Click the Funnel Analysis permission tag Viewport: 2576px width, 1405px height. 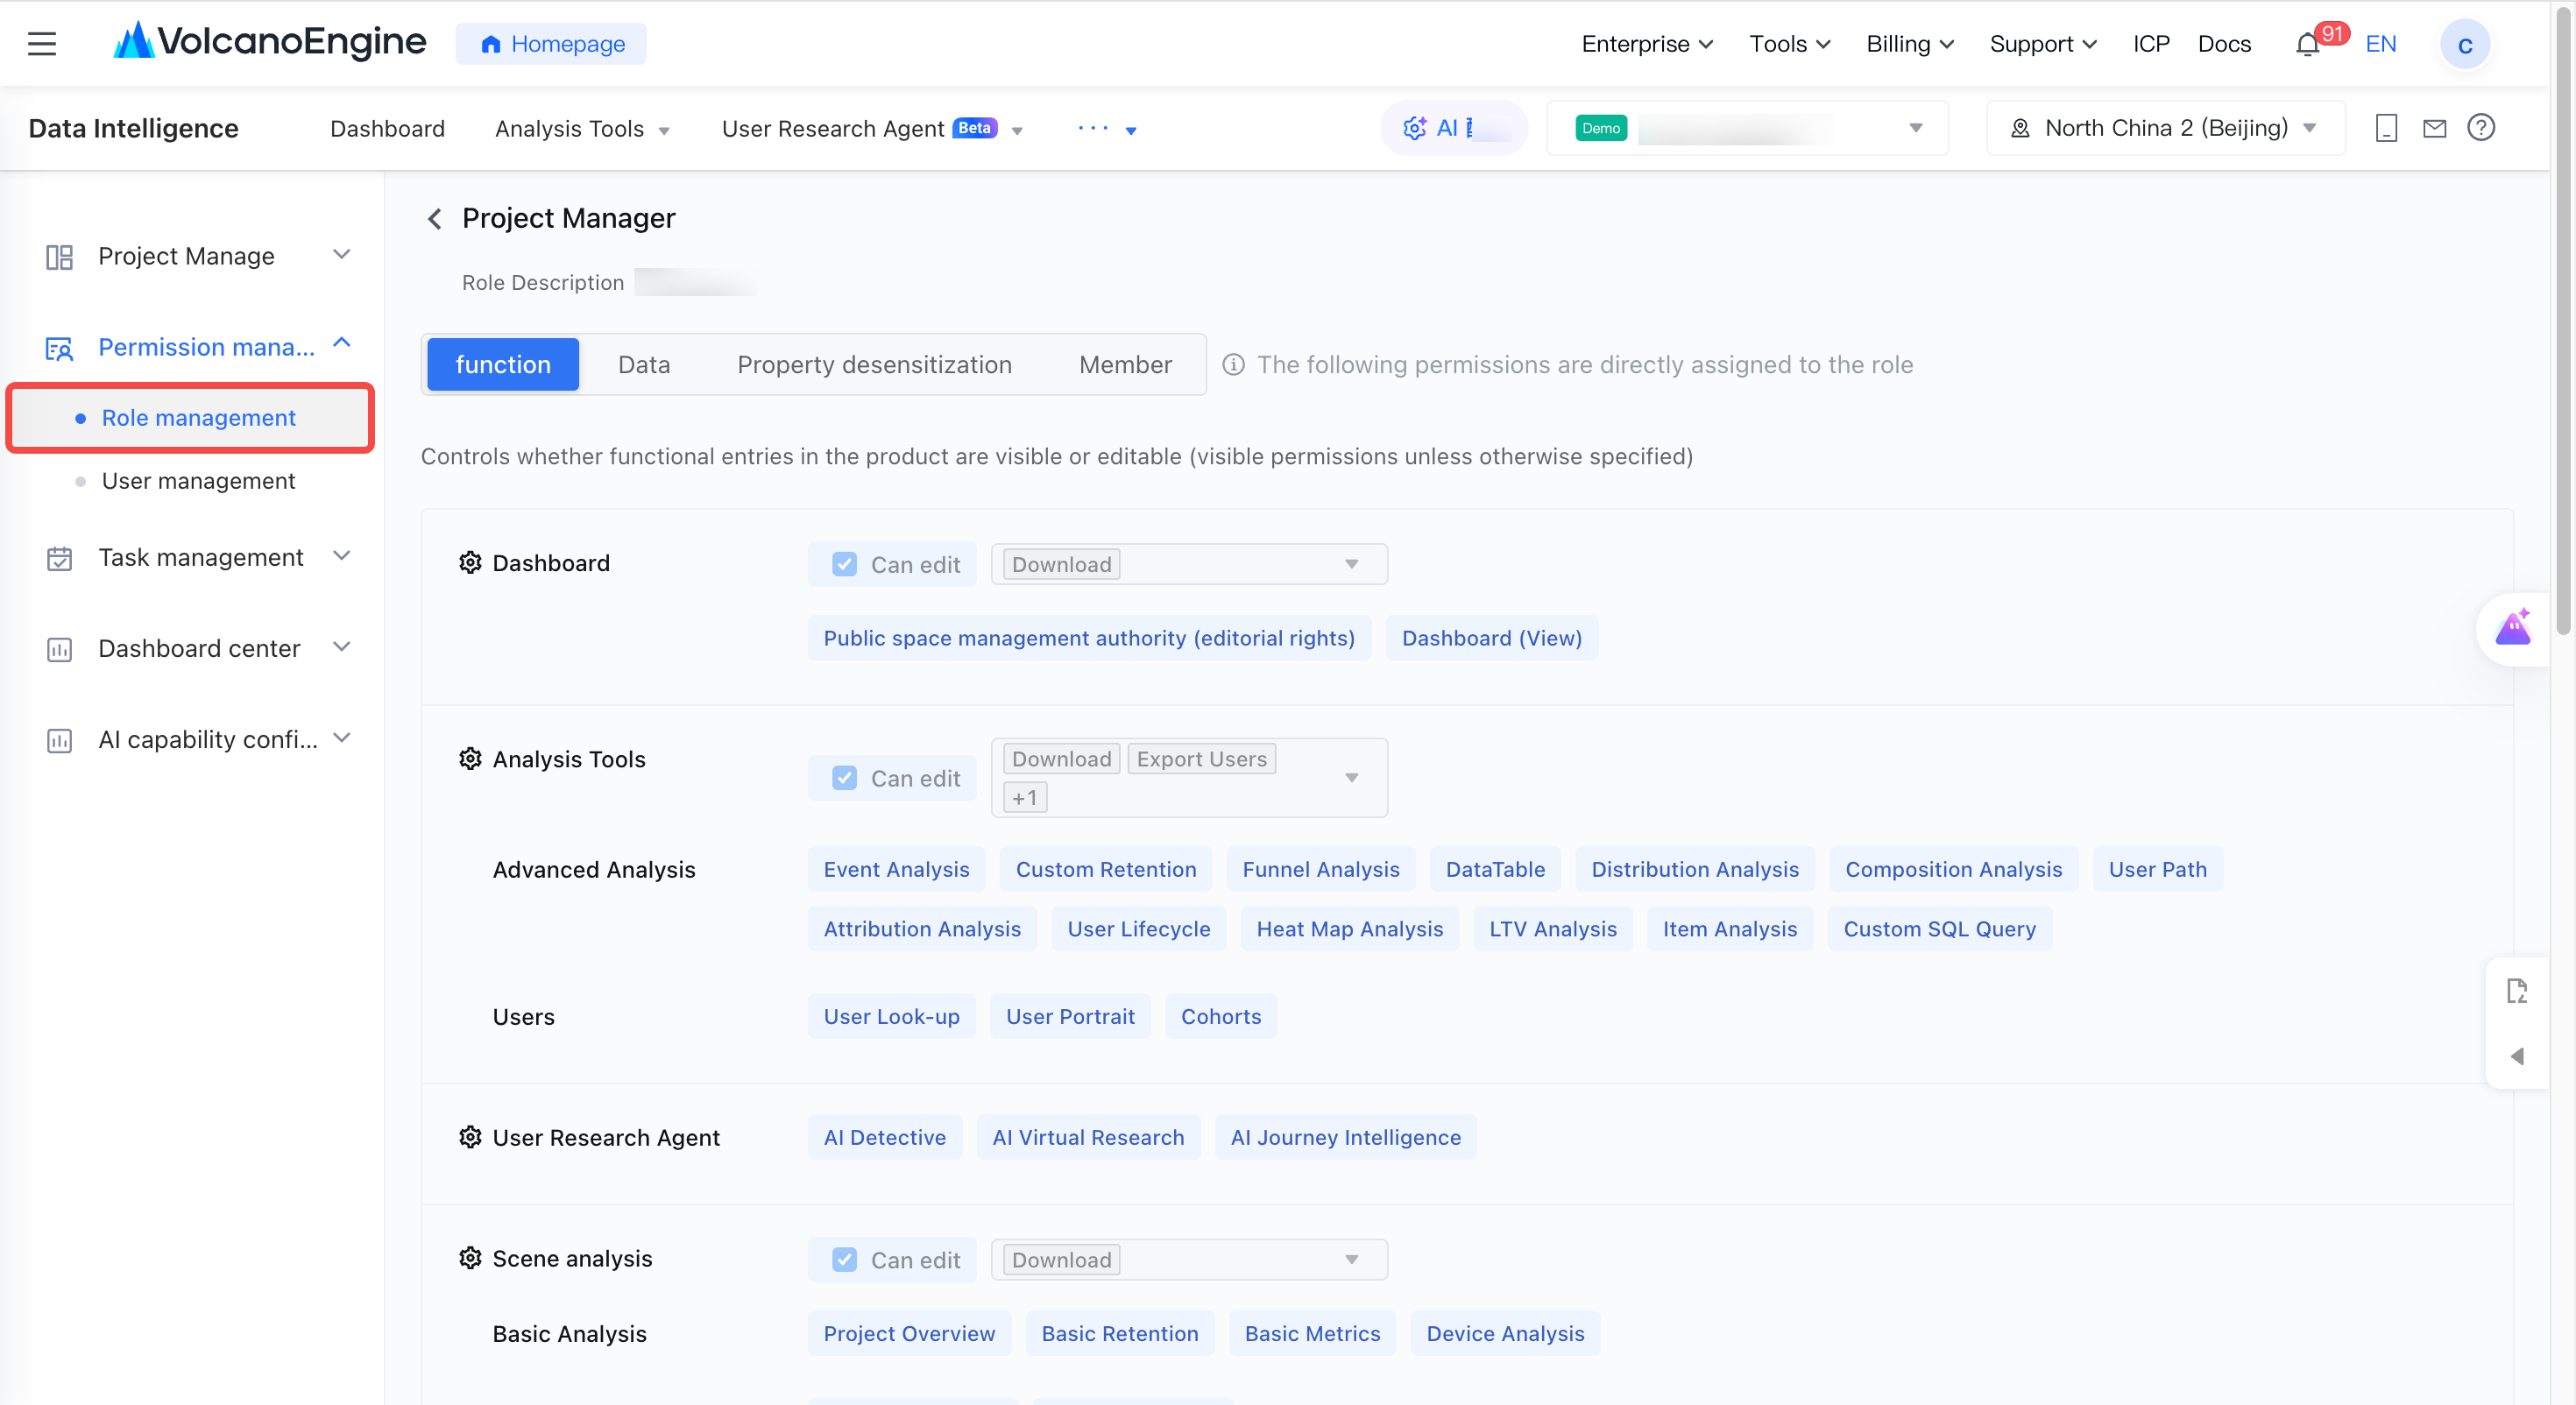[1320, 869]
